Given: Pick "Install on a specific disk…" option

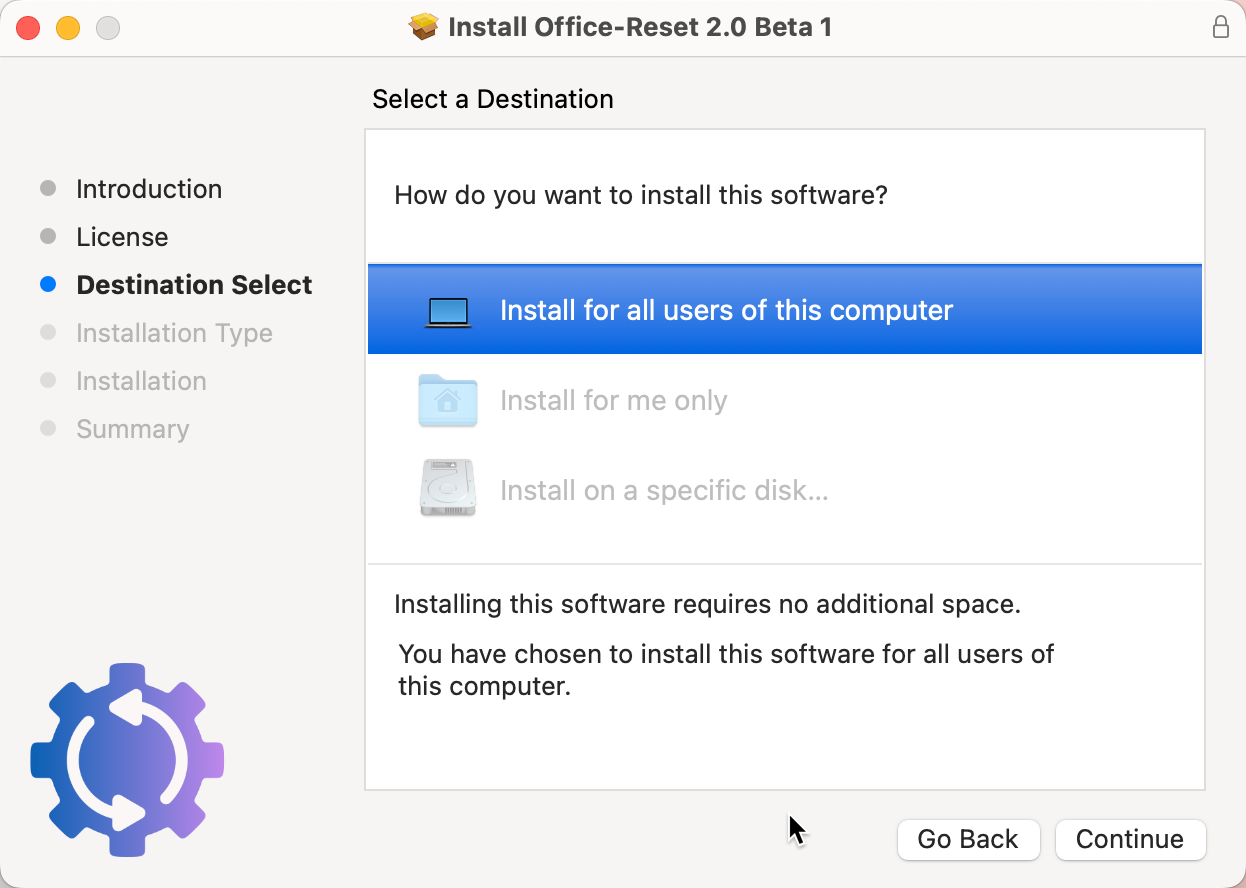Looking at the screenshot, I should coord(664,491).
